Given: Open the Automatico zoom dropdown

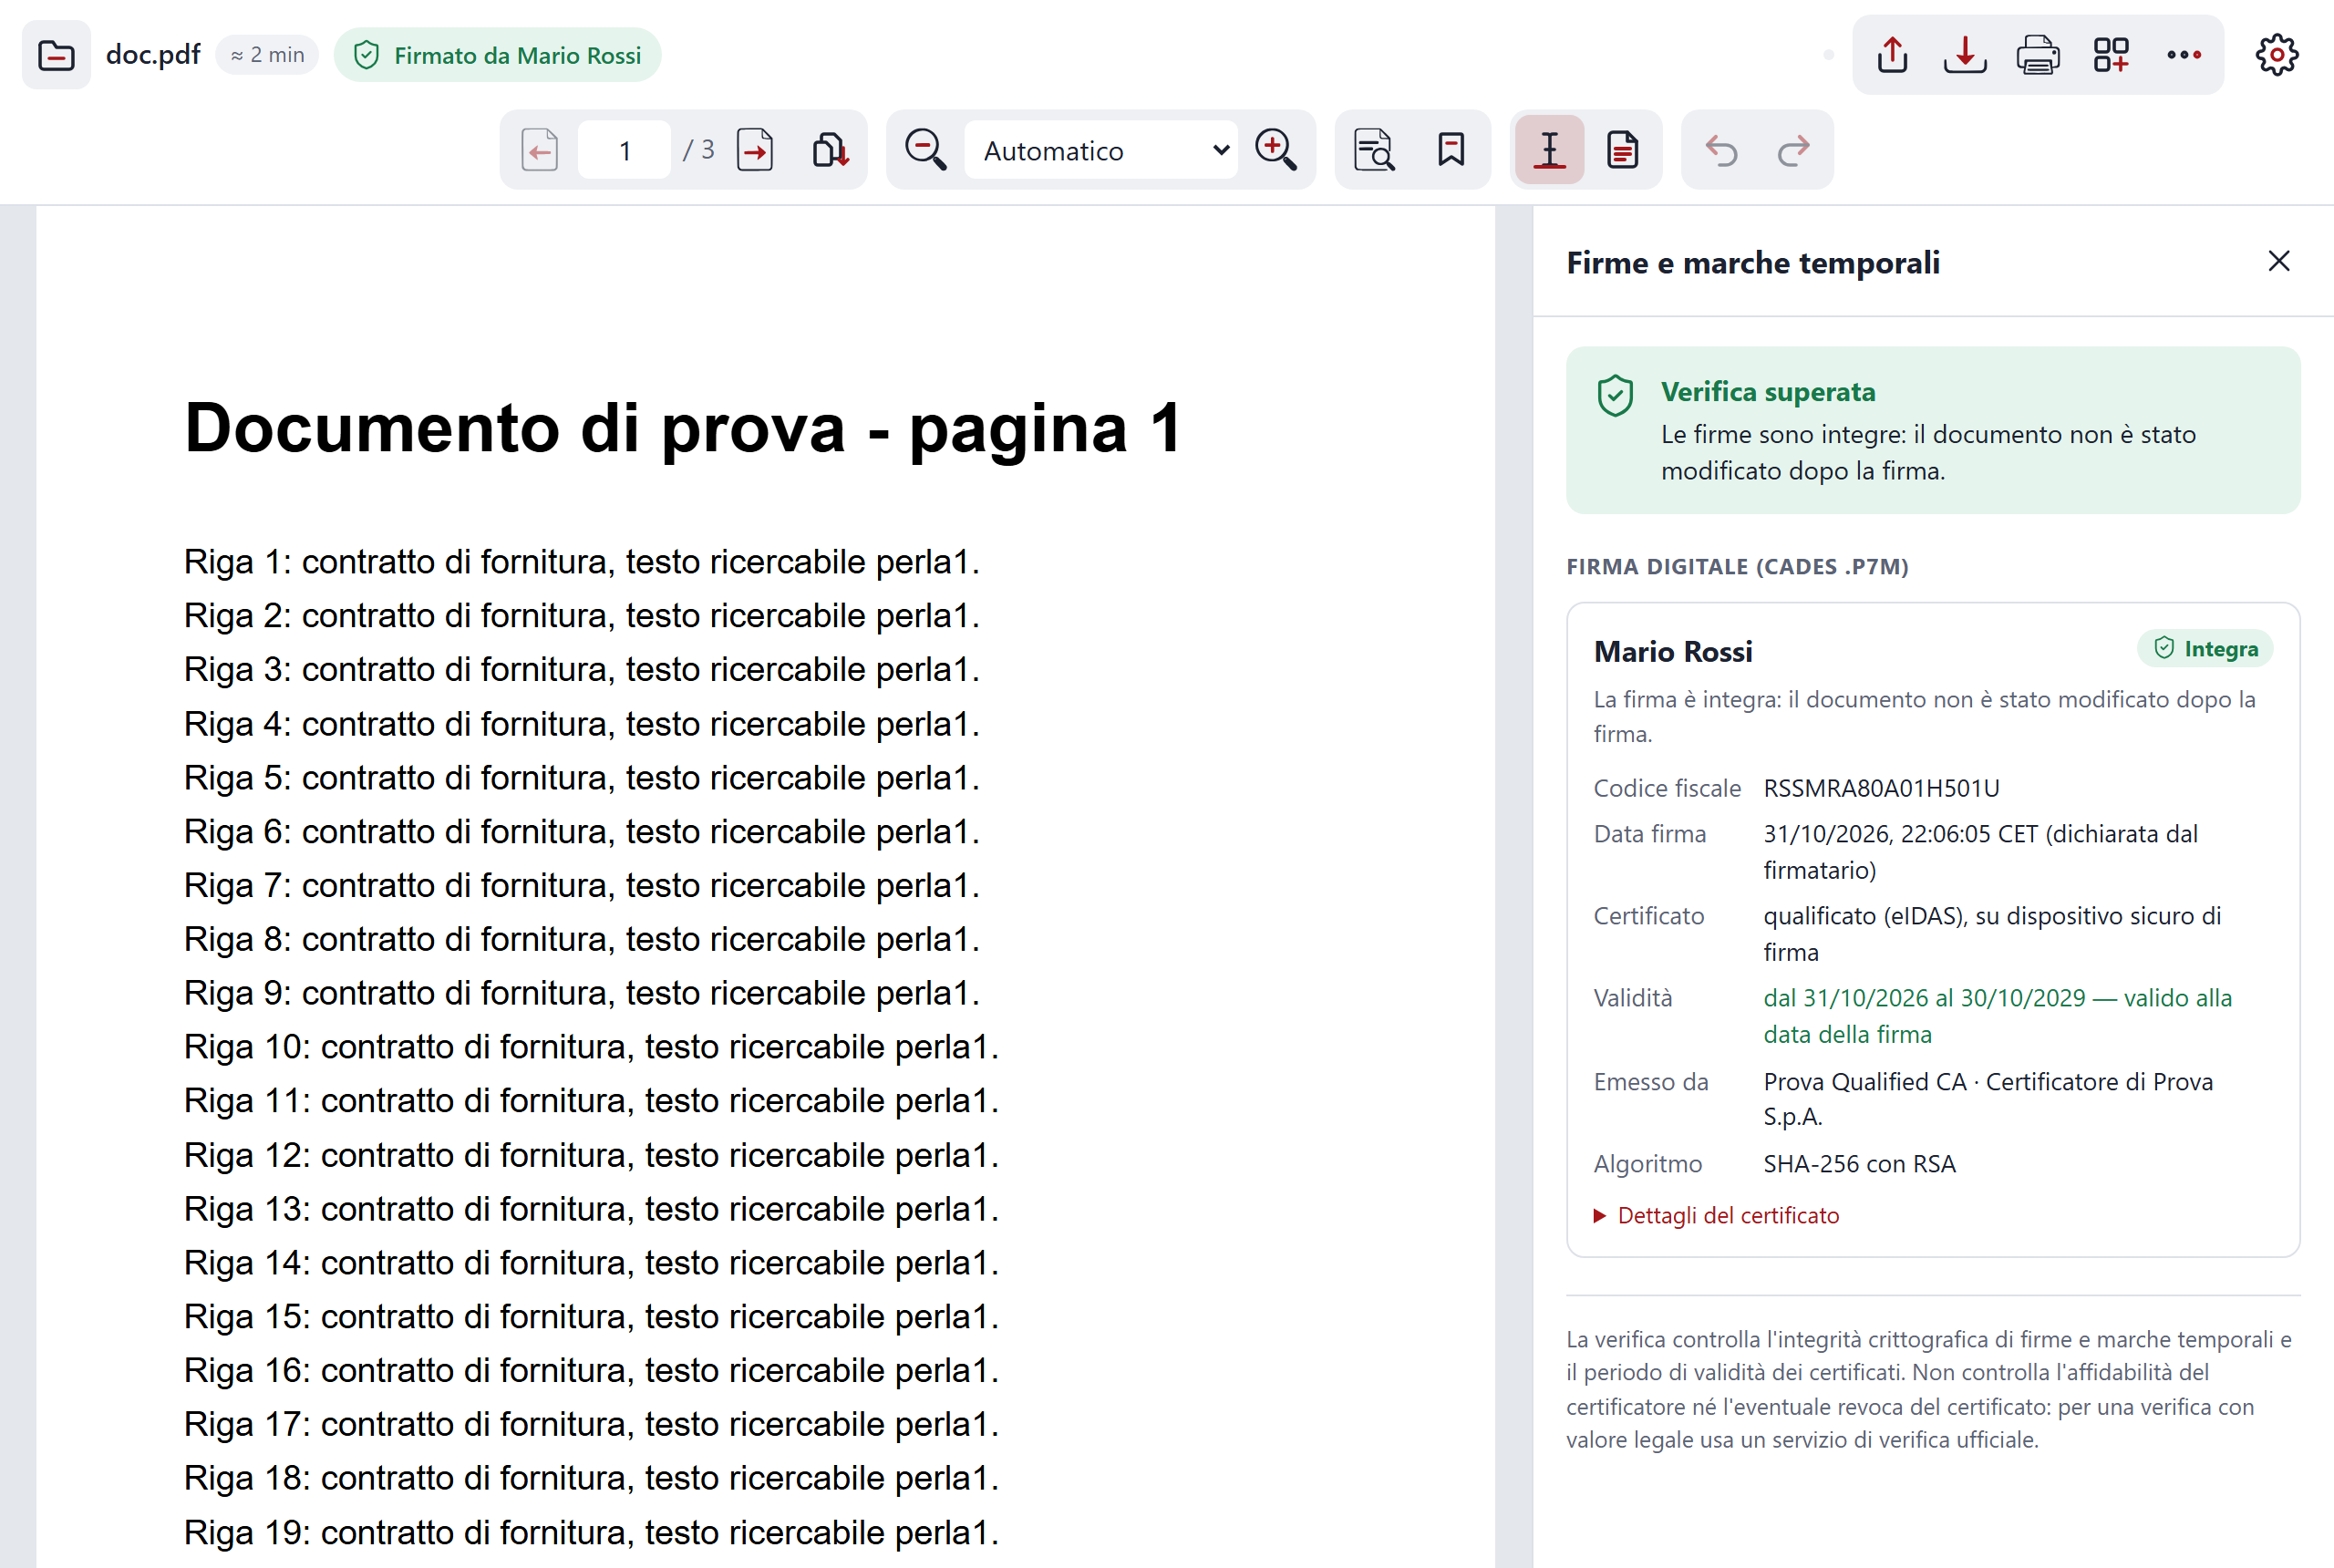Looking at the screenshot, I should click(x=1101, y=150).
